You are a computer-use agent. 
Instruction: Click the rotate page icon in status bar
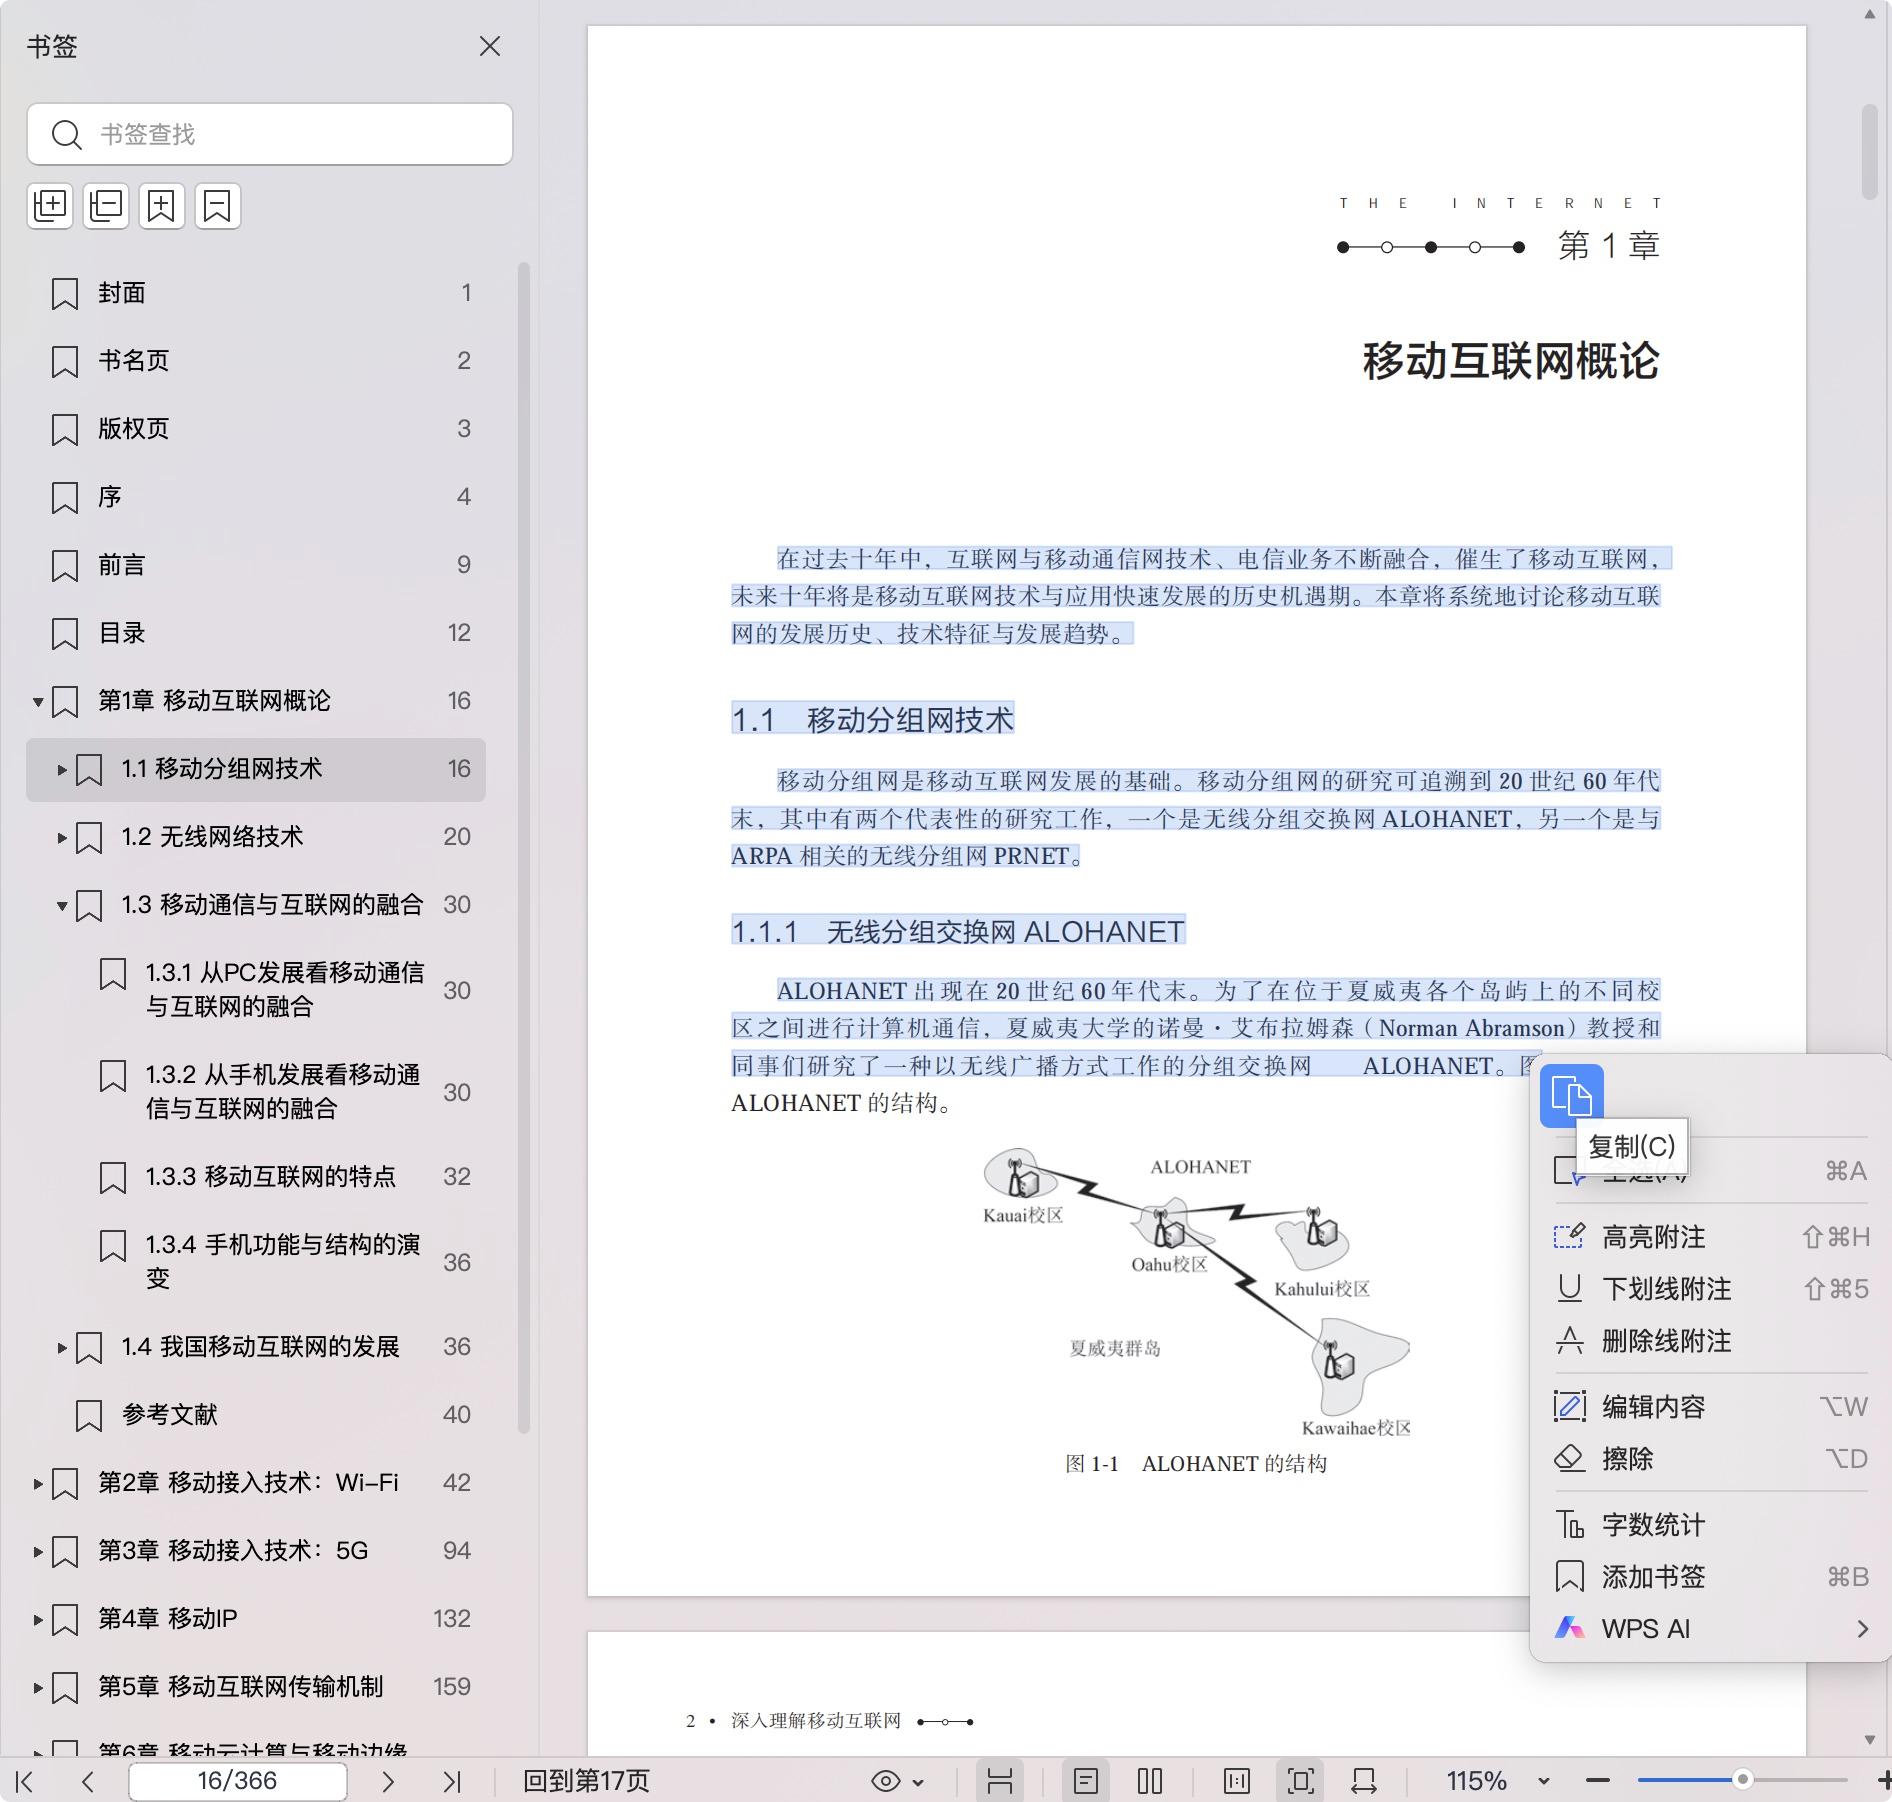tap(1363, 1781)
